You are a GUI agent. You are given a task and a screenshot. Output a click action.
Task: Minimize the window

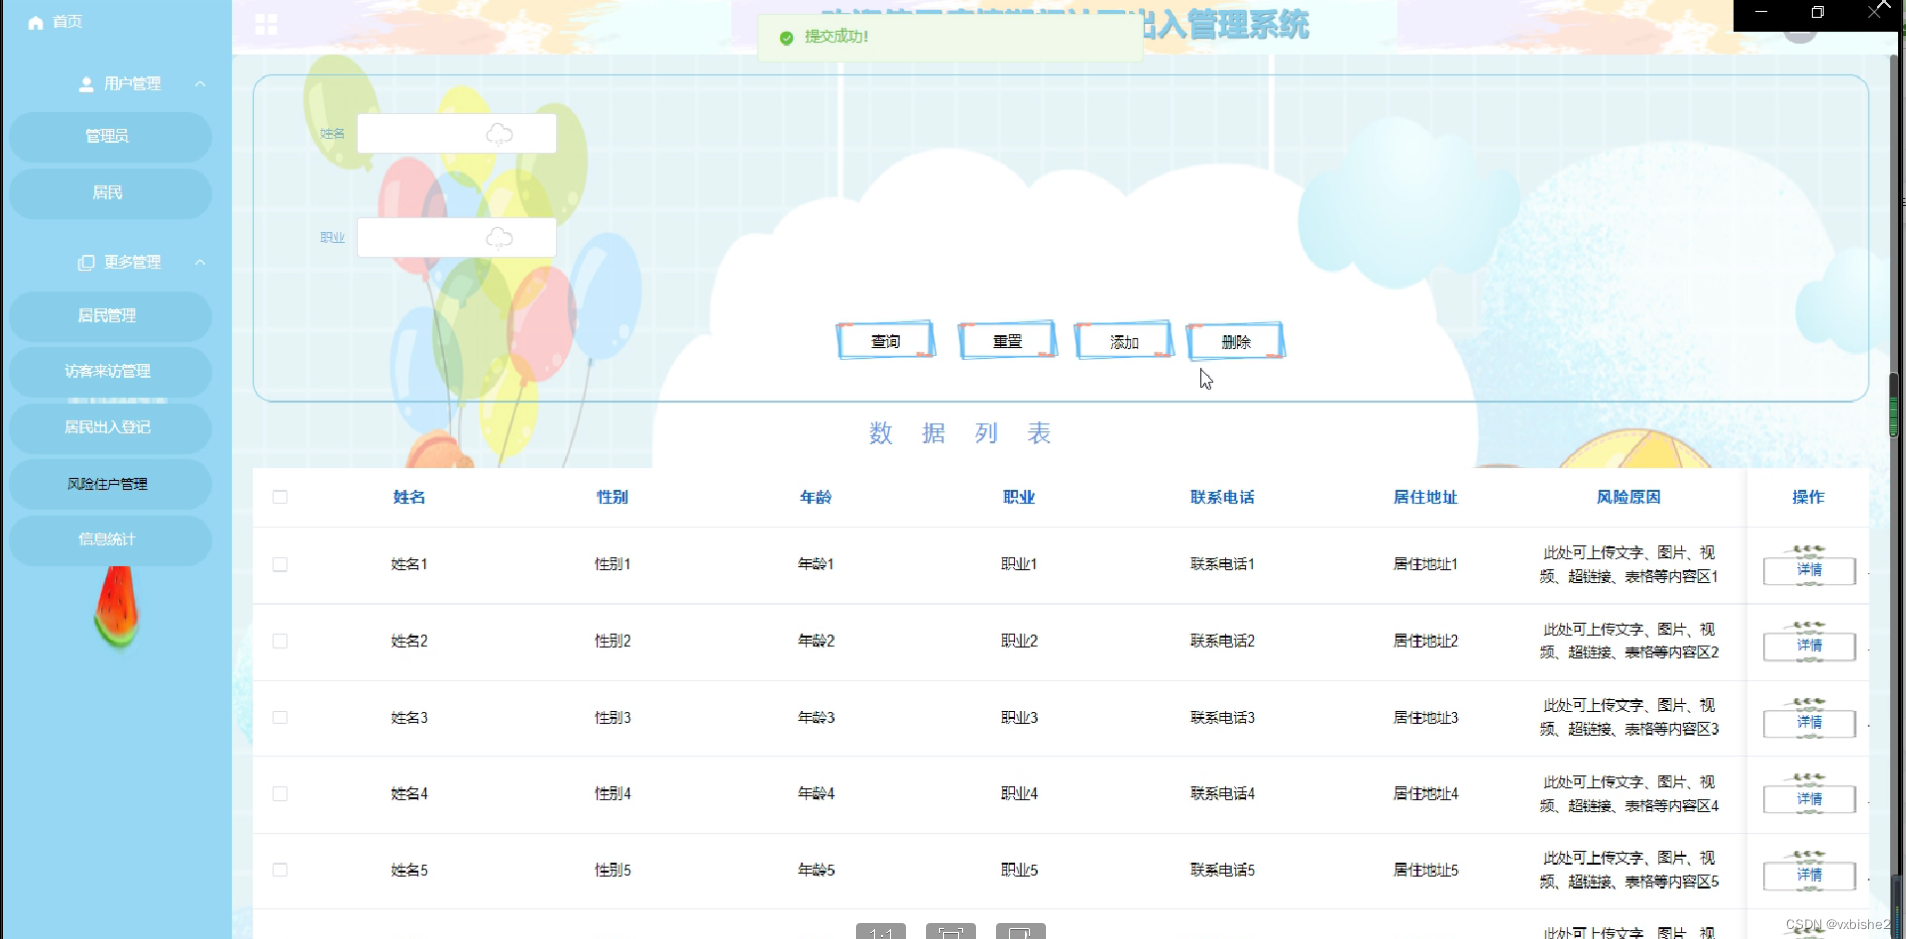pyautogui.click(x=1761, y=12)
